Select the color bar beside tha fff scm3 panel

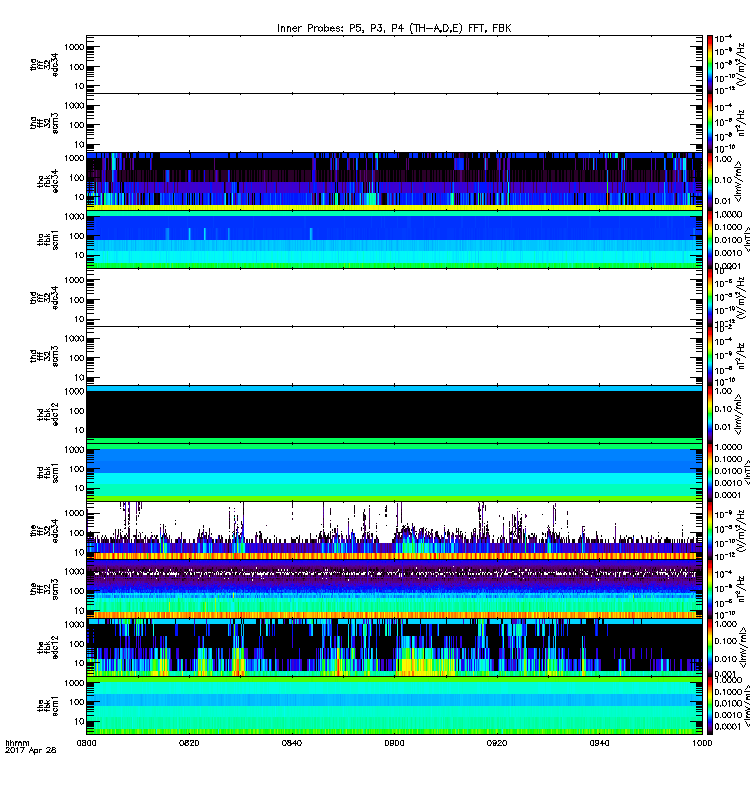[x=710, y=122]
